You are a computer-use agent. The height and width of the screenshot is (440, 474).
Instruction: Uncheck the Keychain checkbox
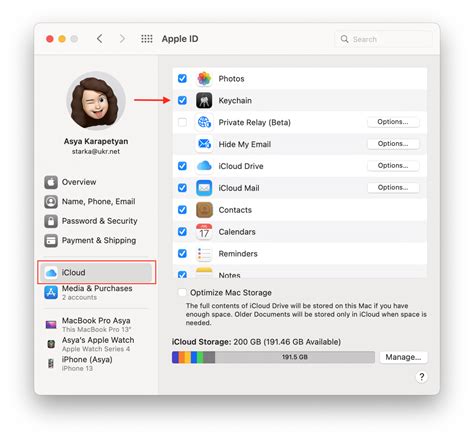point(182,100)
